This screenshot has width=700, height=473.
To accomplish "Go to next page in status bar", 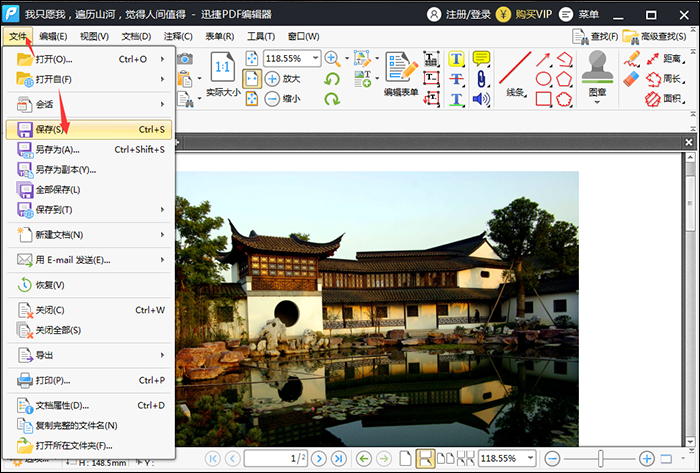I will (318, 458).
